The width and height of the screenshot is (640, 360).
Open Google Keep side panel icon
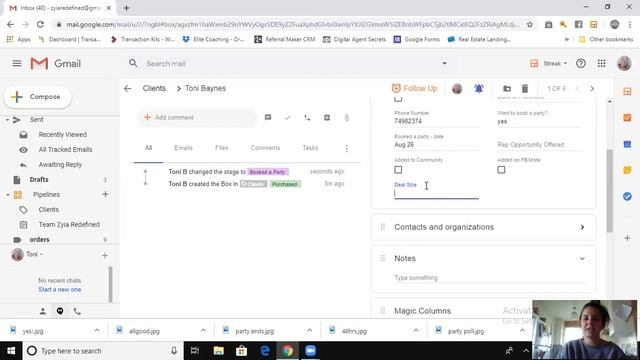(627, 170)
